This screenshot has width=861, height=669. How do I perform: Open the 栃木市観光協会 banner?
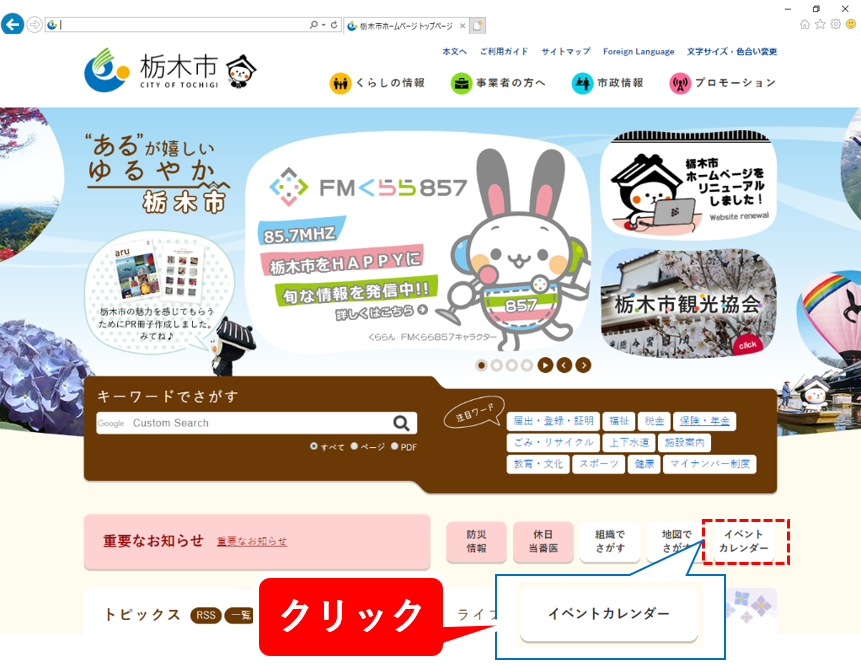[x=688, y=303]
